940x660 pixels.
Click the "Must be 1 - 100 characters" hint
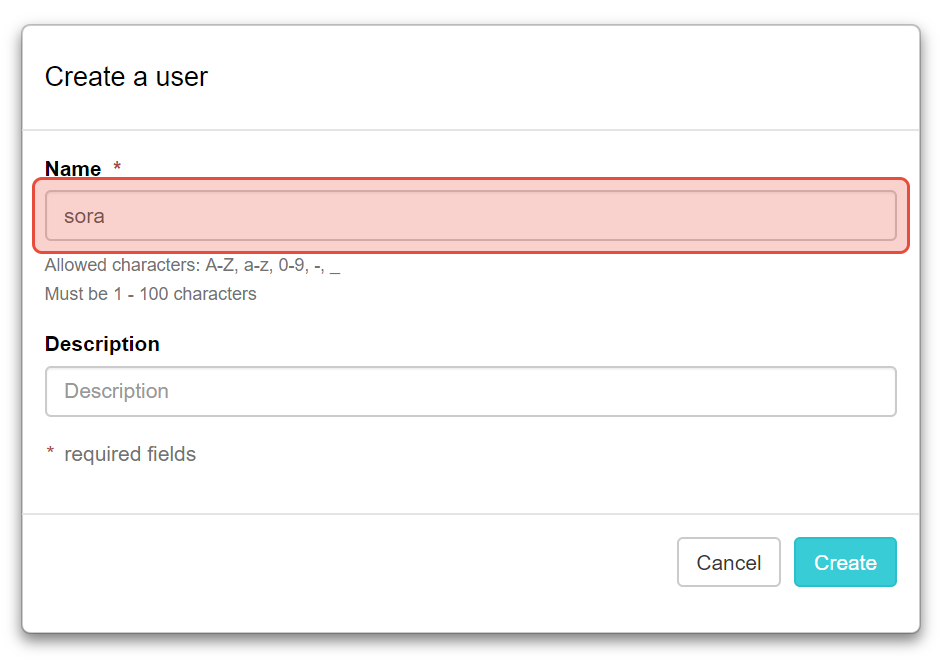150,294
